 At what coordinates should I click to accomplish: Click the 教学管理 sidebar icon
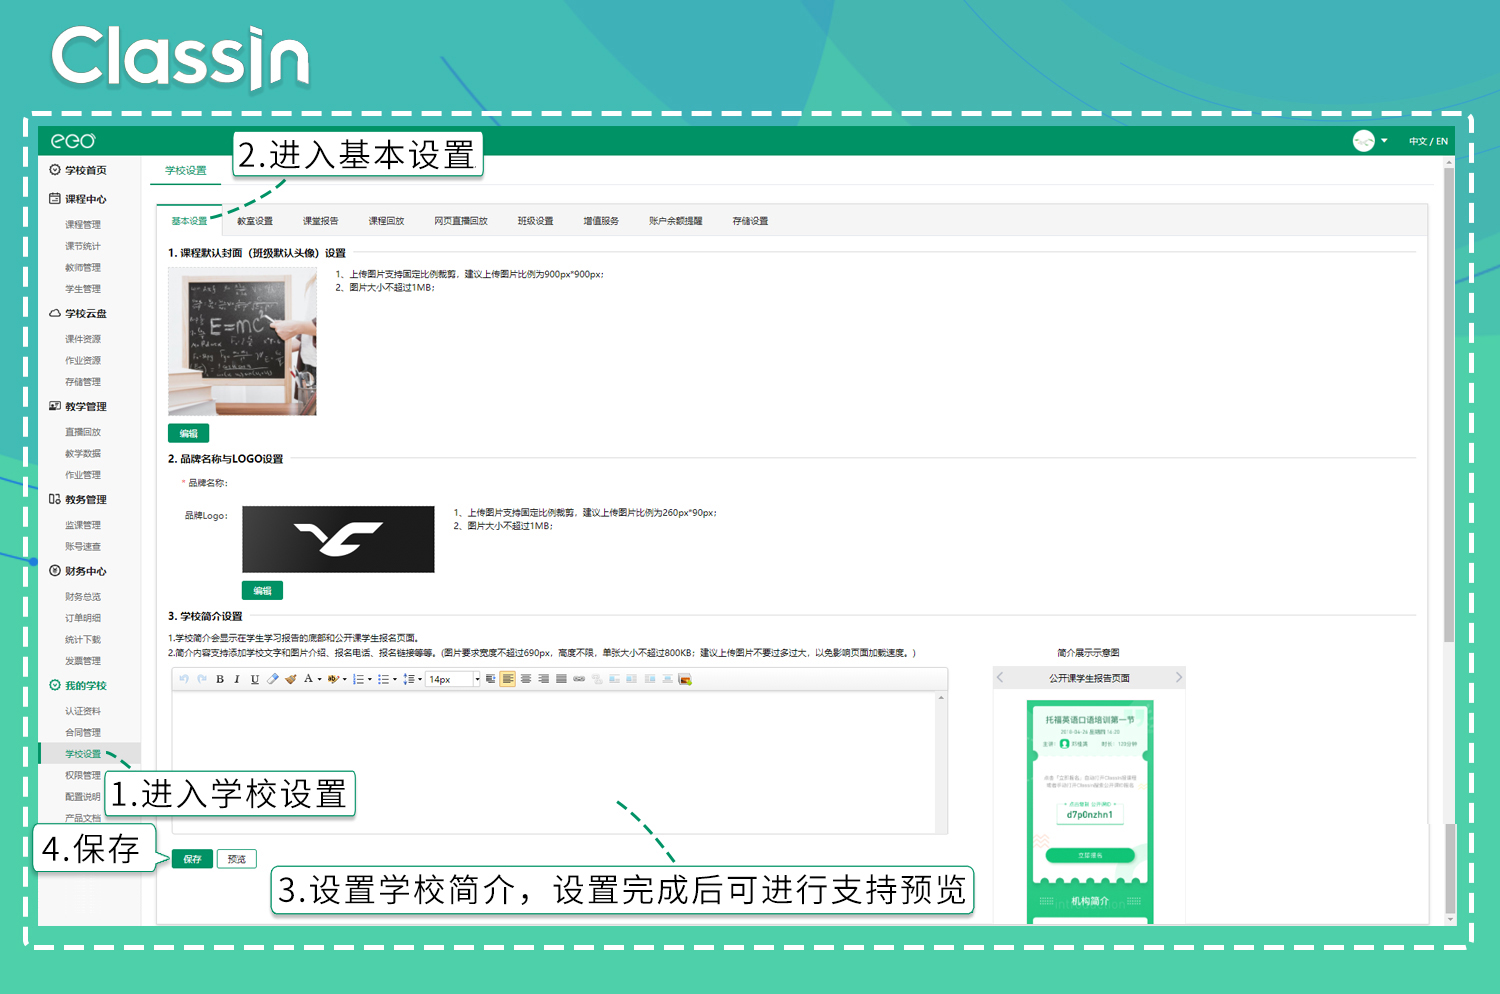(x=55, y=406)
